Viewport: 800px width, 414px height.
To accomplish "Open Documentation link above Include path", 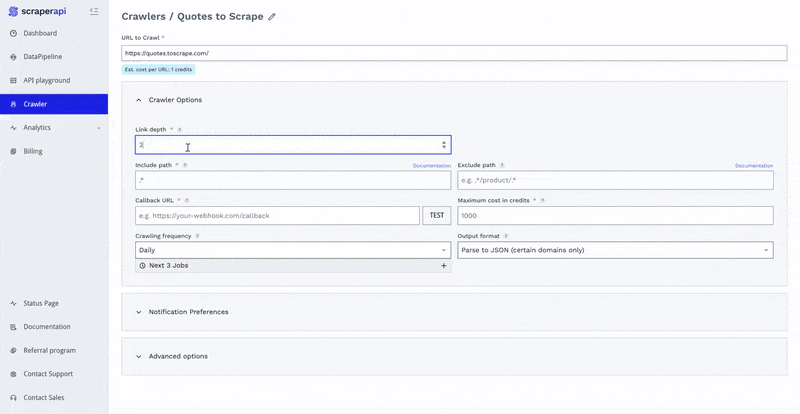I will point(431,165).
